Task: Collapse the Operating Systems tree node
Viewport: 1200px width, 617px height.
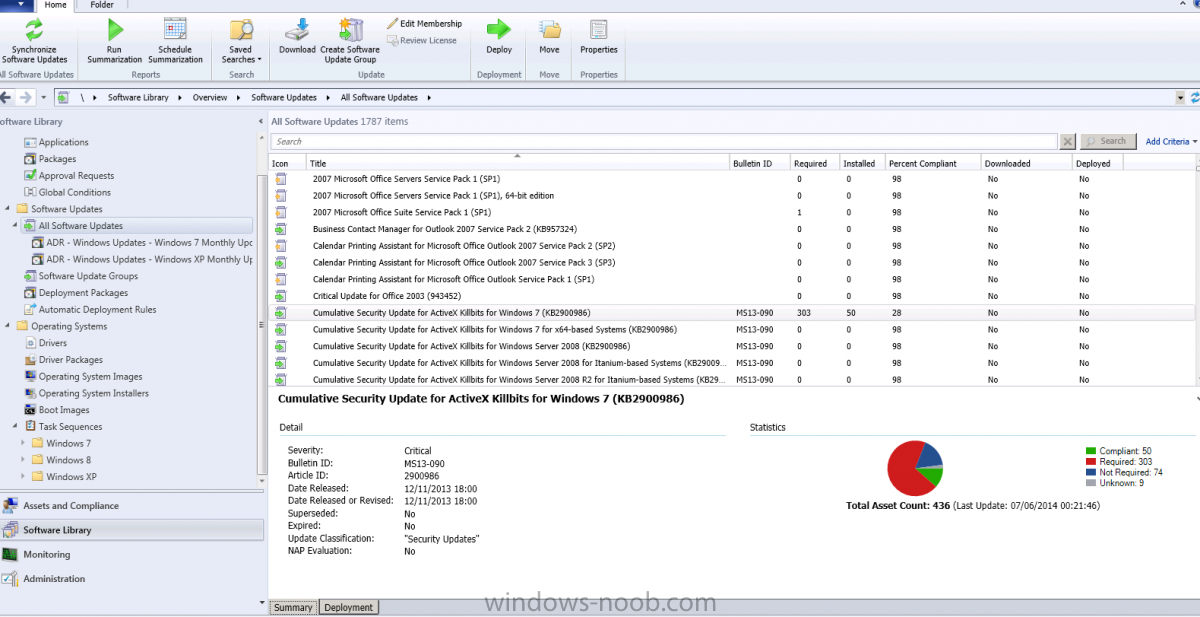Action: (x=9, y=326)
